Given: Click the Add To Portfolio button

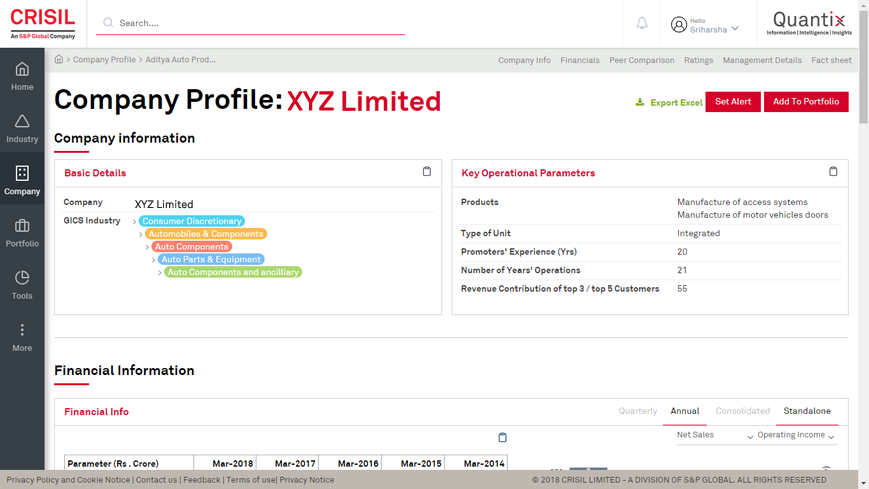Looking at the screenshot, I should (806, 102).
